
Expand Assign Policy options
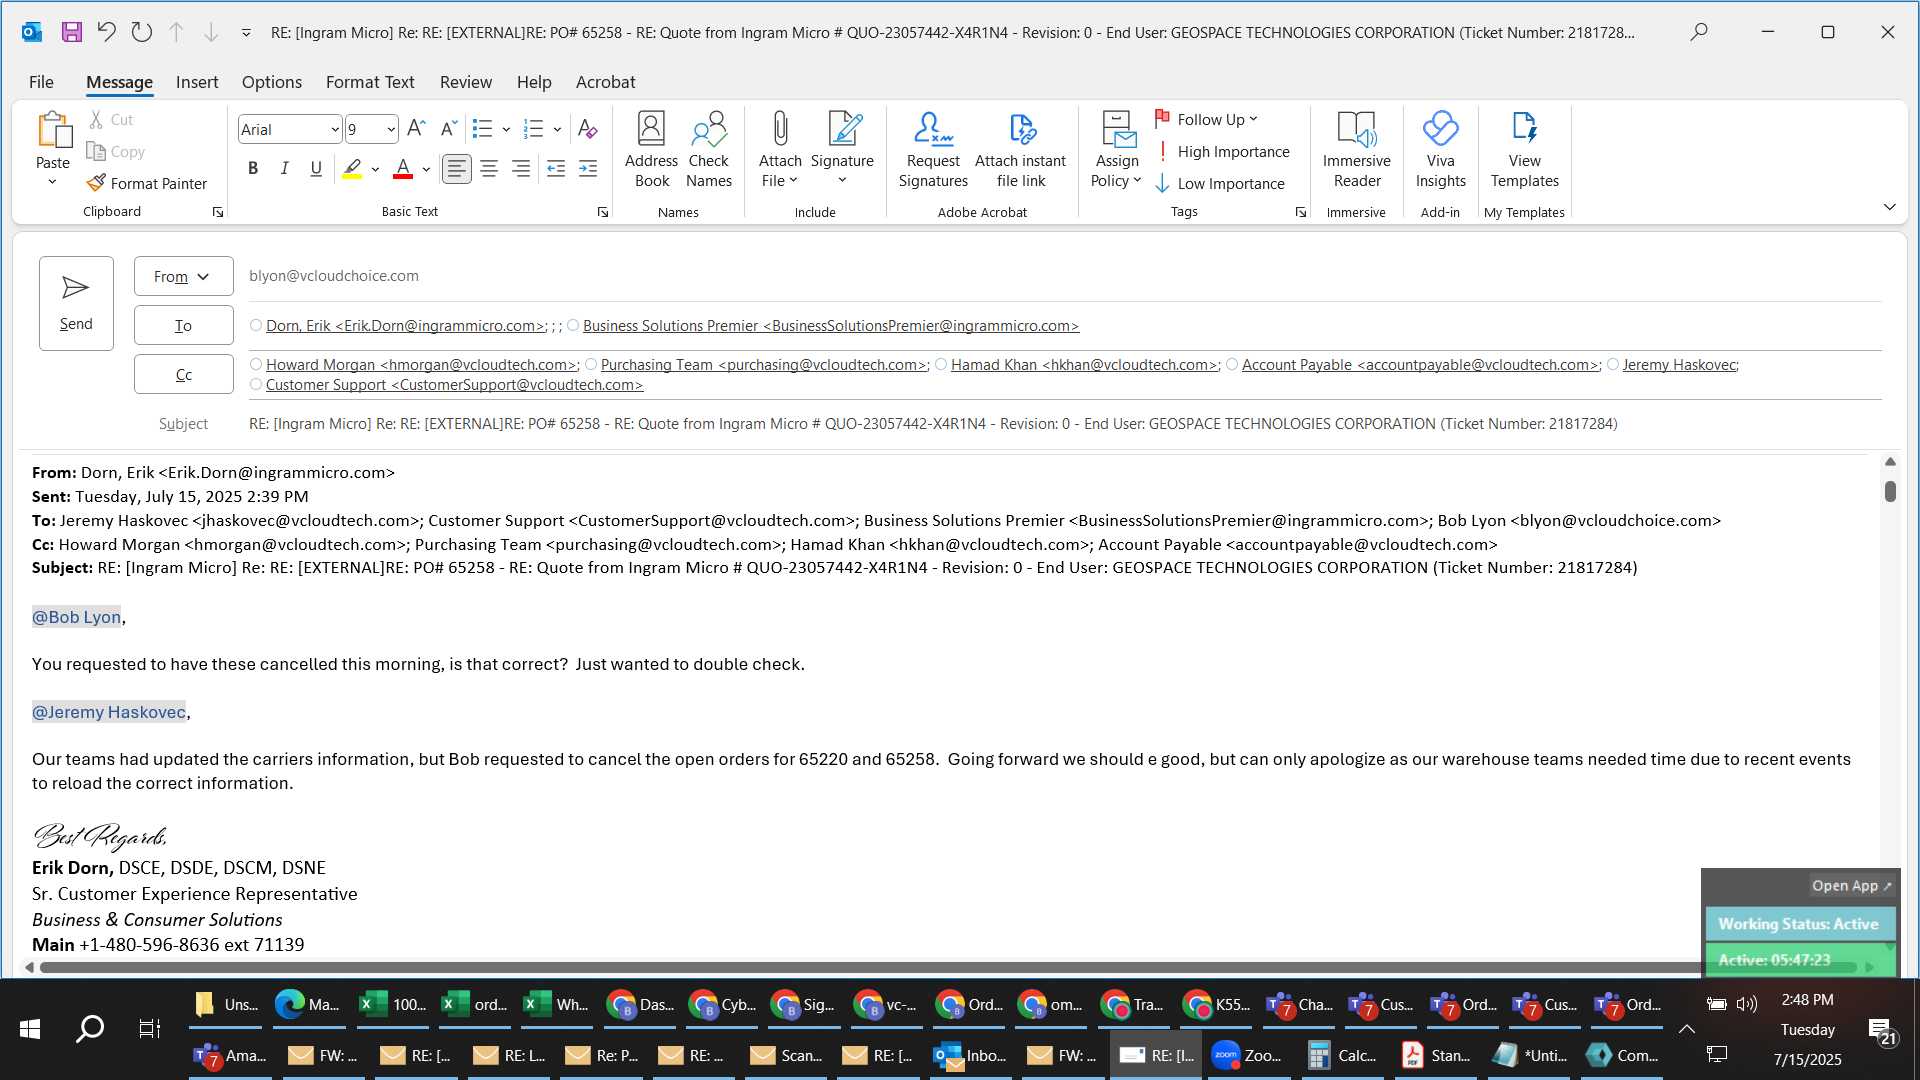coord(1116,150)
